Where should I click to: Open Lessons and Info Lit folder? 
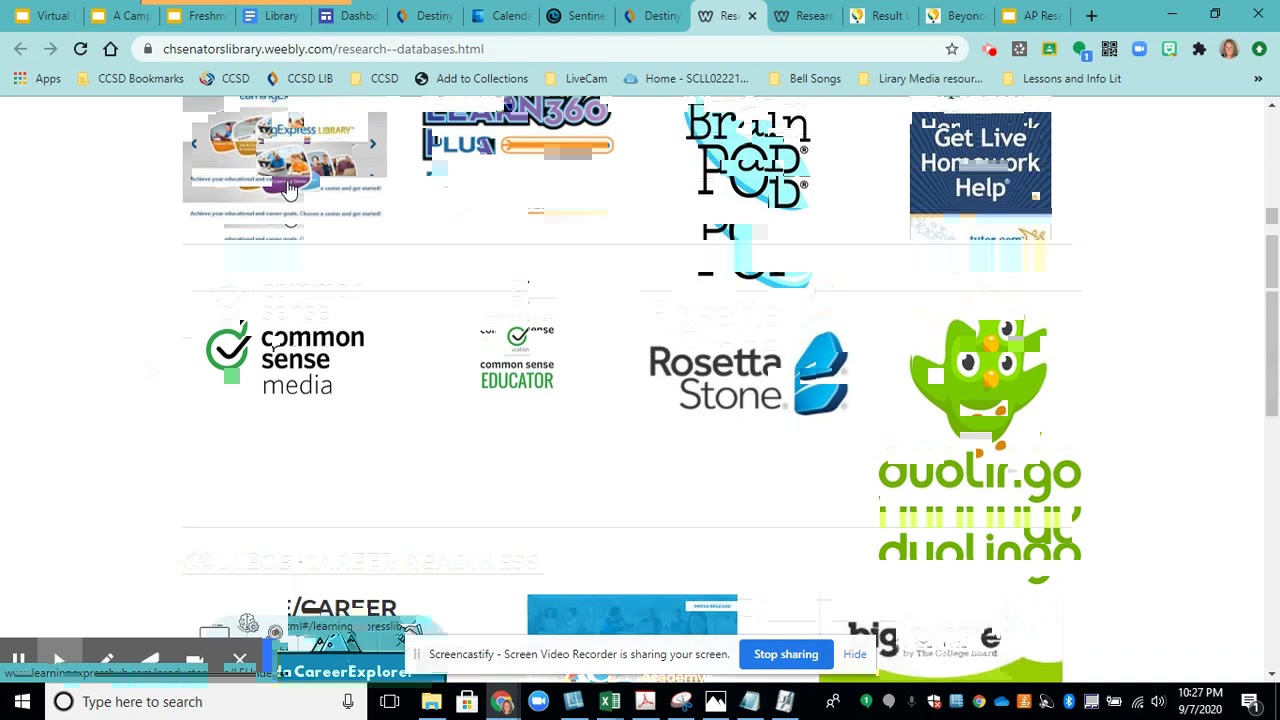tap(1062, 78)
